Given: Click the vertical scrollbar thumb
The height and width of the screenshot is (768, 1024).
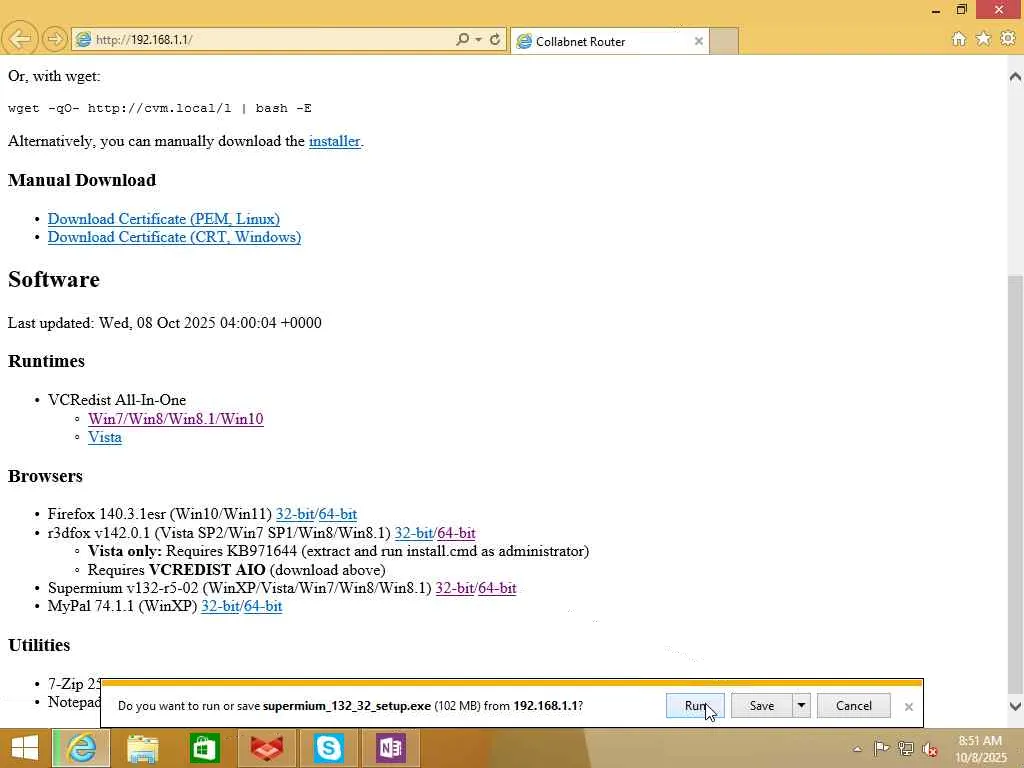Looking at the screenshot, I should 1016,483.
